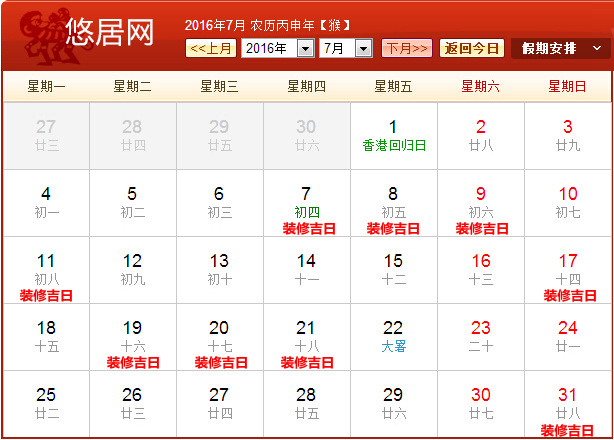Click the 悠居网 monkey logo icon

(36, 34)
